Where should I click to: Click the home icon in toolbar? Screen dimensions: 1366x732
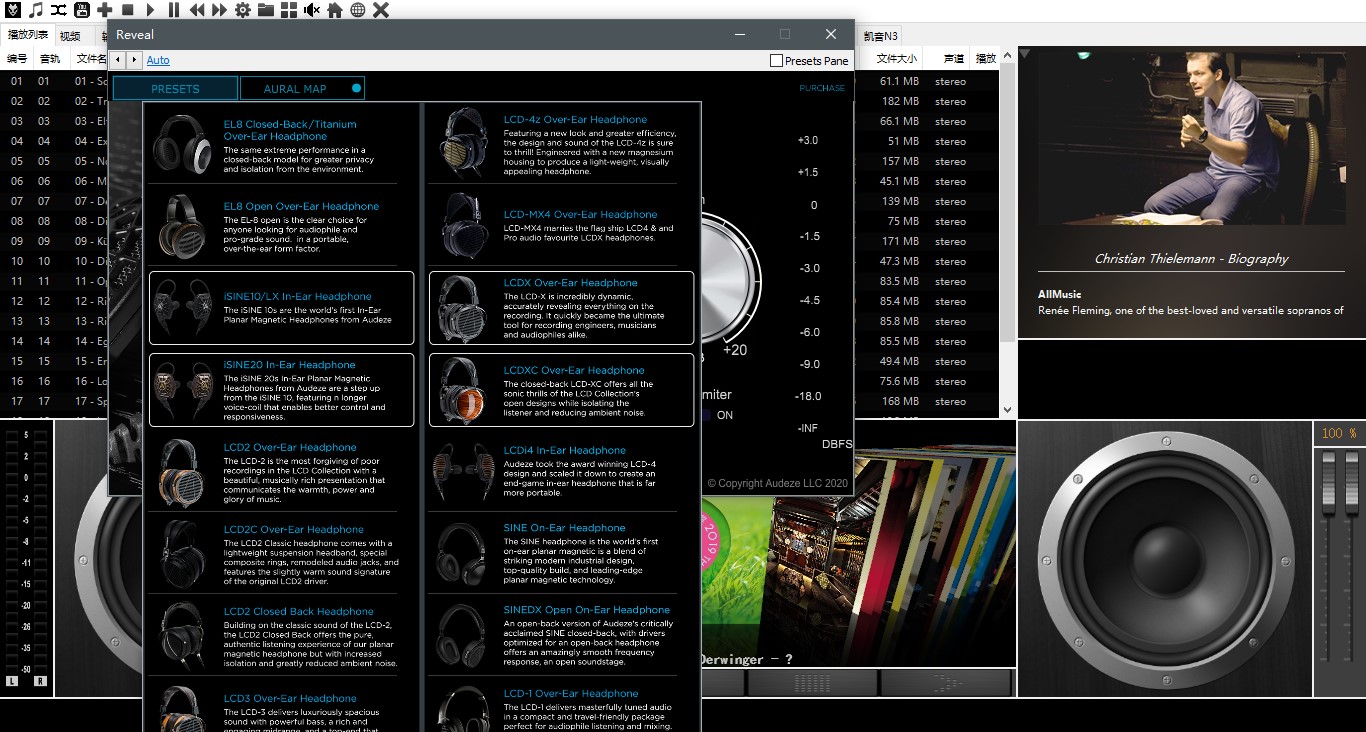(335, 10)
